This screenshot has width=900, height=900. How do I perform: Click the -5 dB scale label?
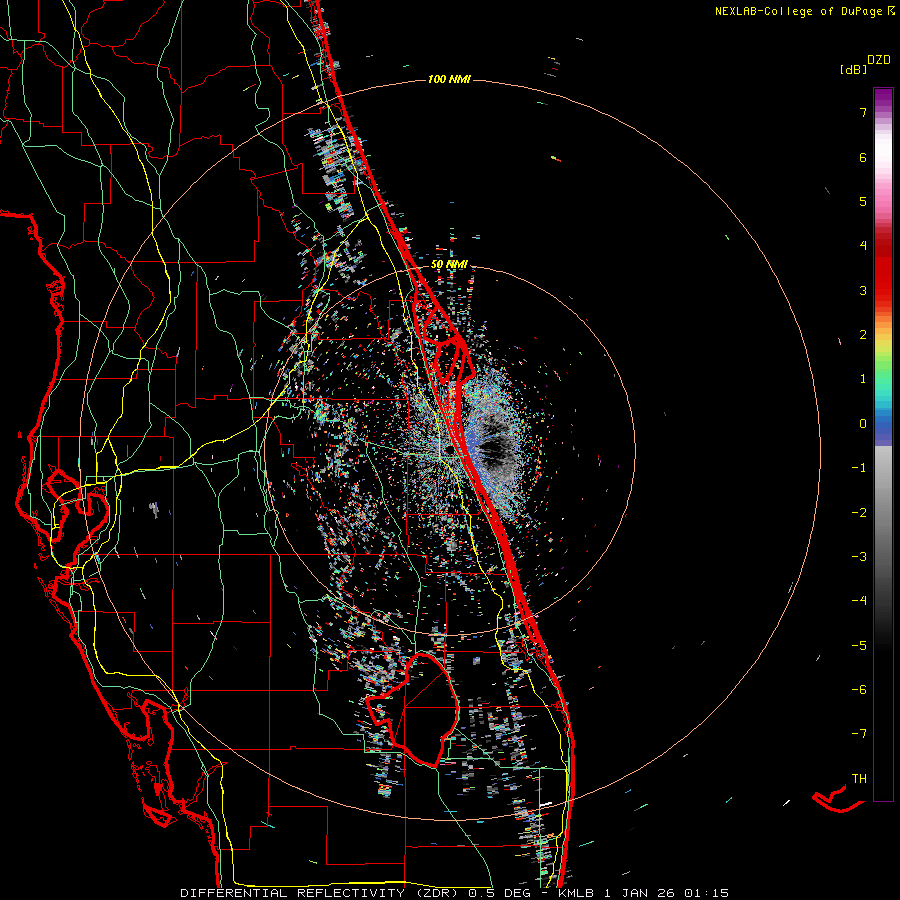pyautogui.click(x=859, y=645)
